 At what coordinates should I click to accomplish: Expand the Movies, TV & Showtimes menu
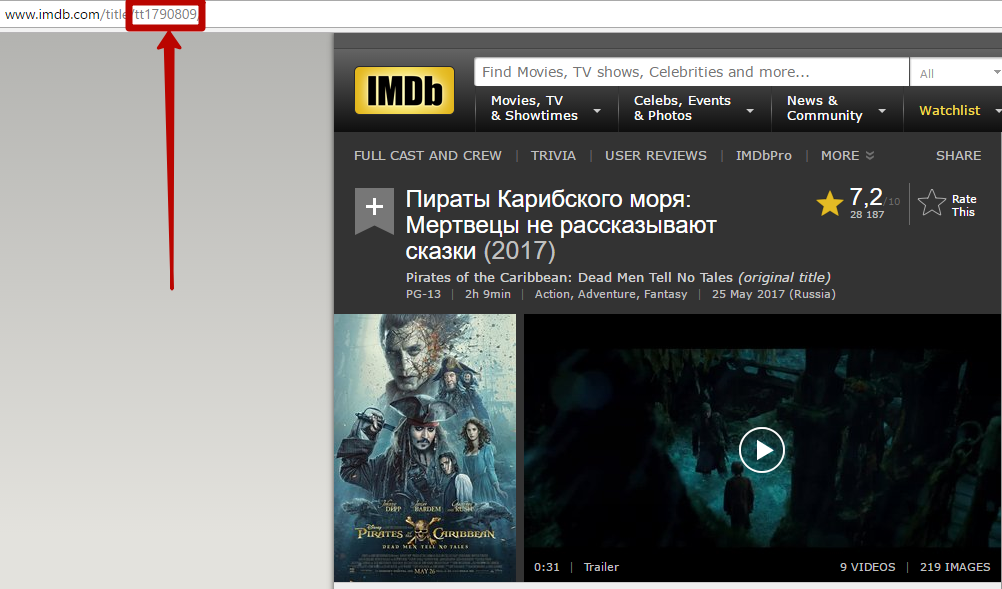coord(546,108)
